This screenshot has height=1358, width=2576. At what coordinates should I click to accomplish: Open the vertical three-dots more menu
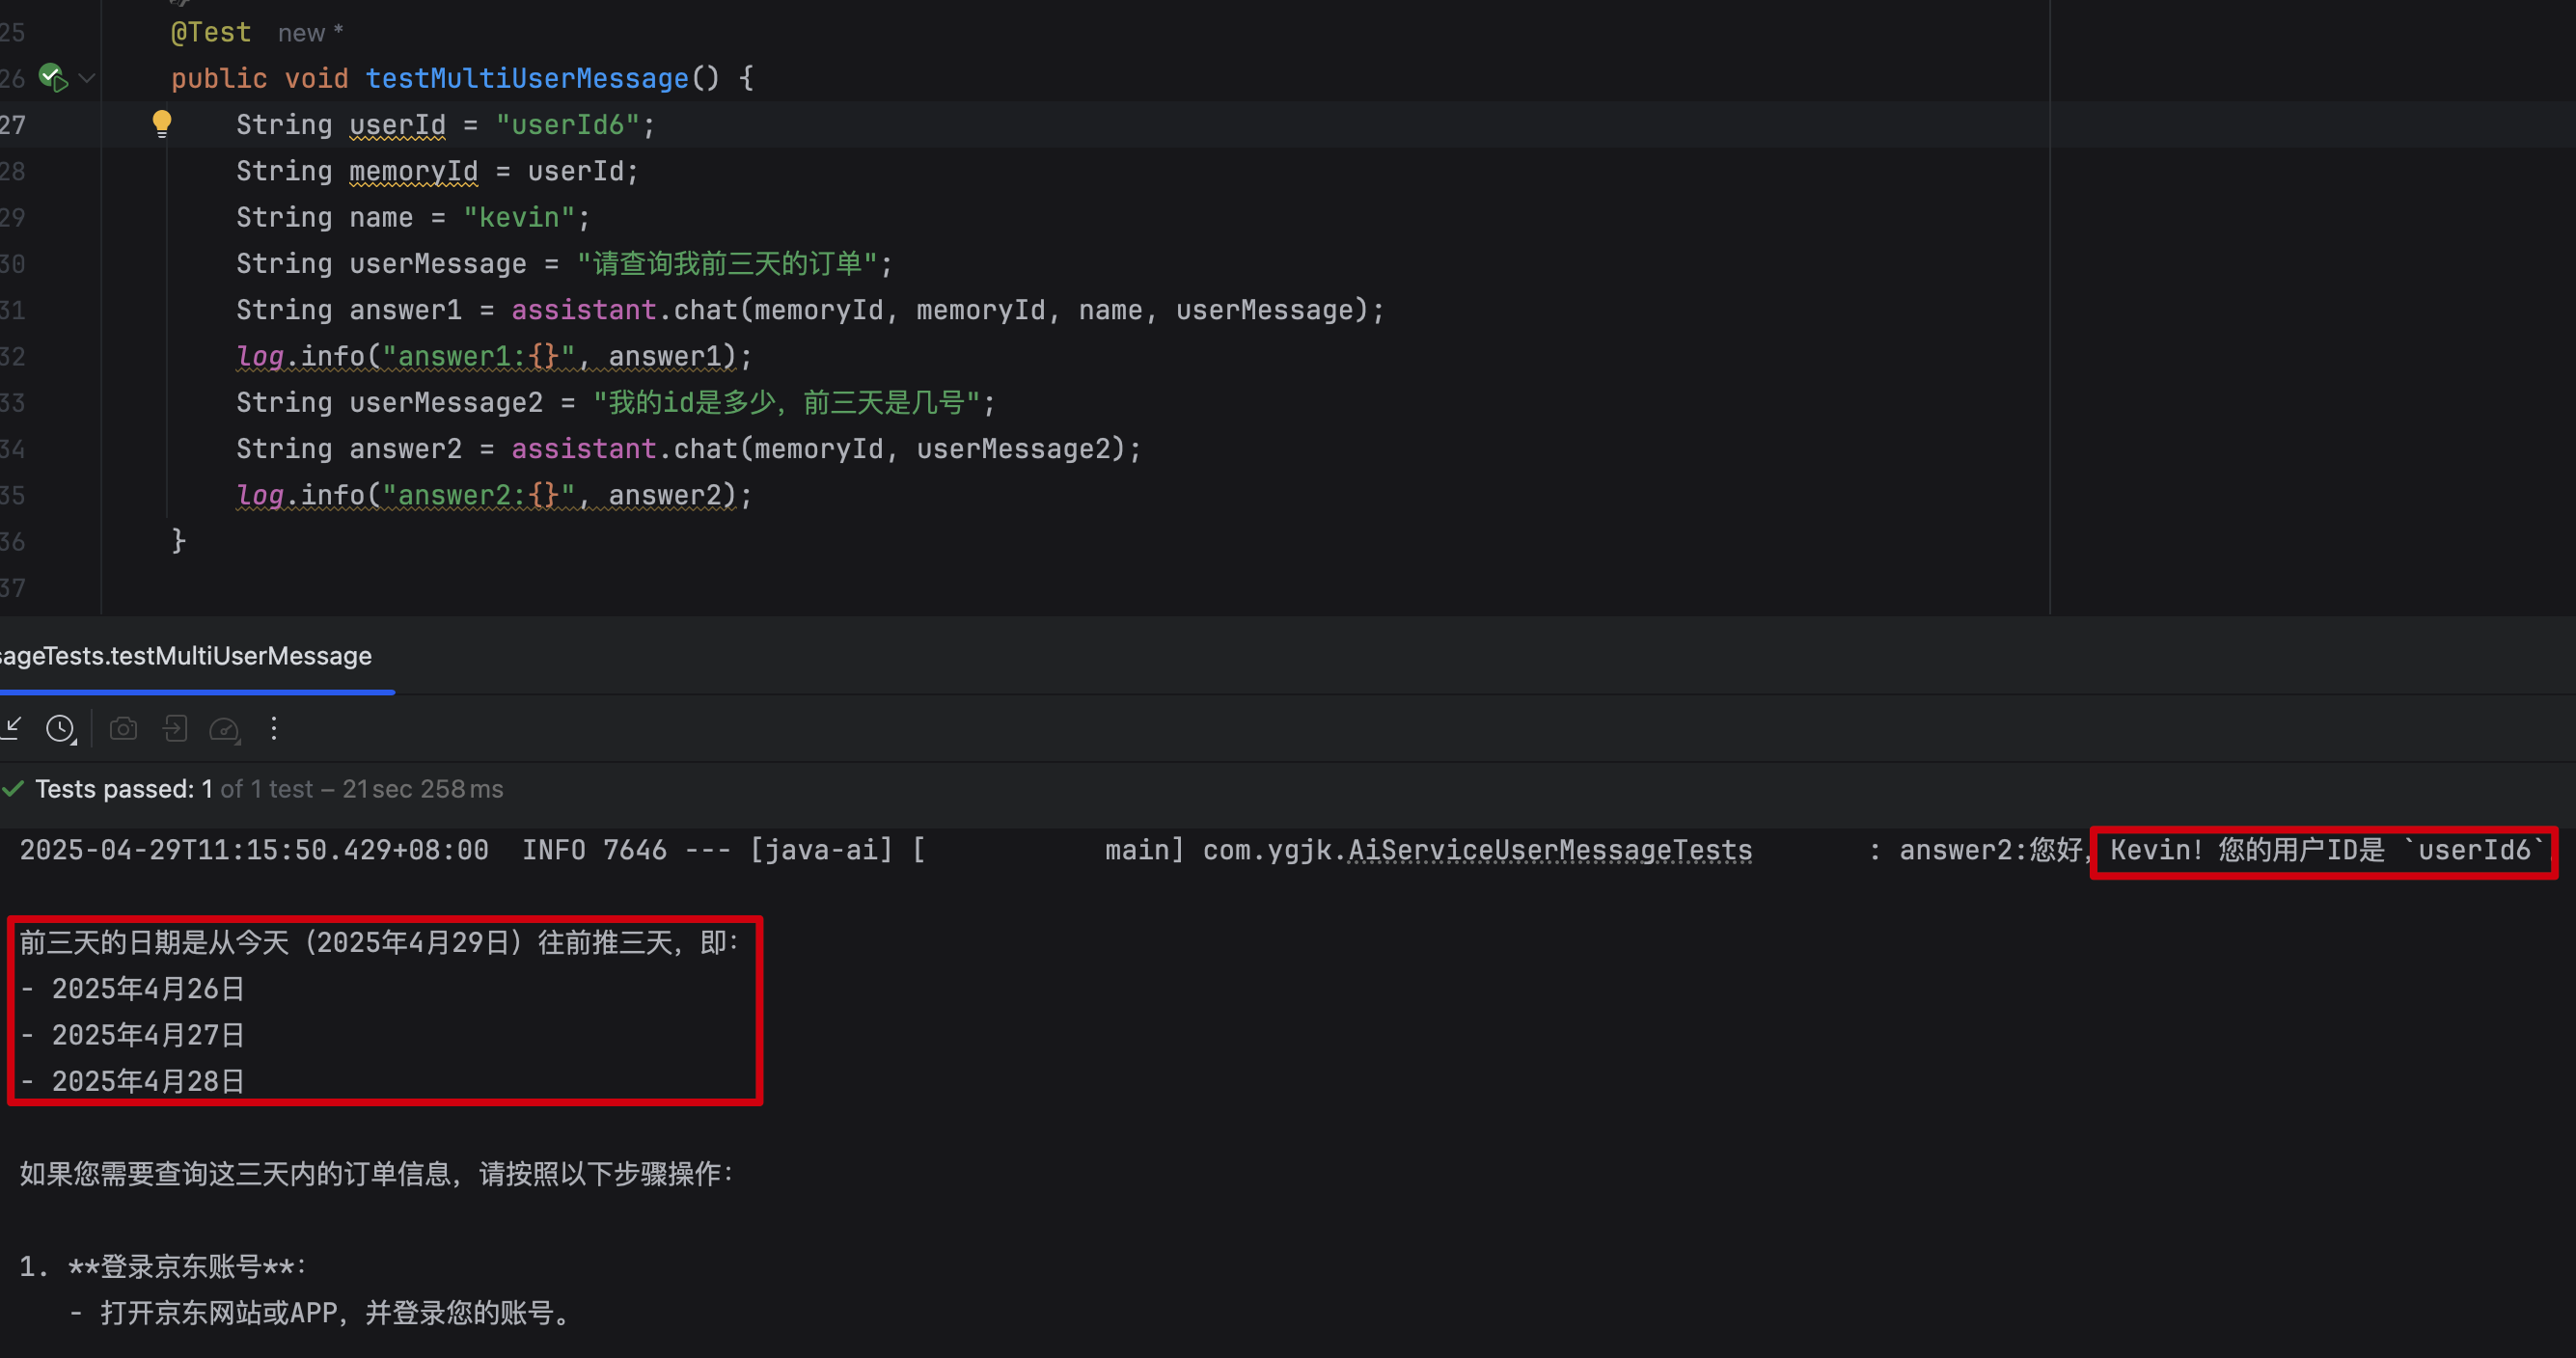click(x=273, y=729)
